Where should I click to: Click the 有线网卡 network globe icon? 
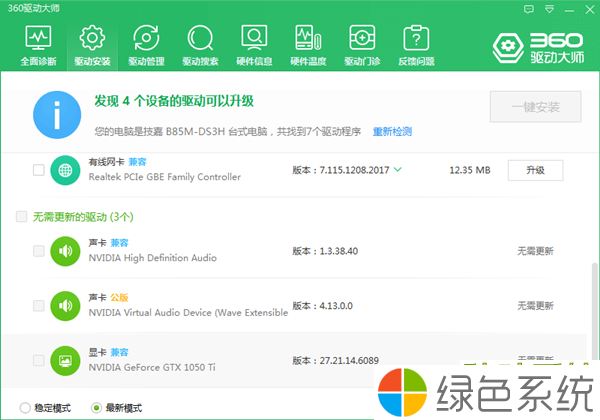pos(65,170)
